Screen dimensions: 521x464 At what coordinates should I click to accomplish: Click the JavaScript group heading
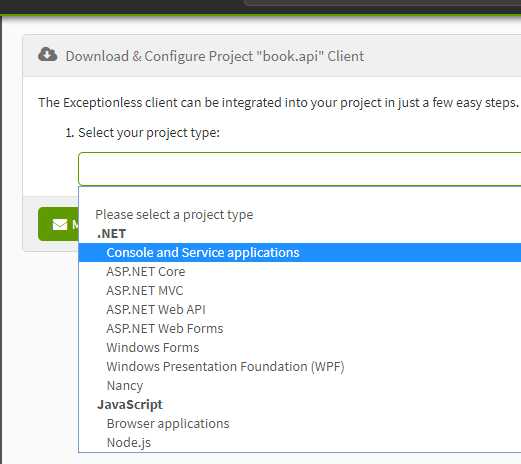pyautogui.click(x=130, y=405)
